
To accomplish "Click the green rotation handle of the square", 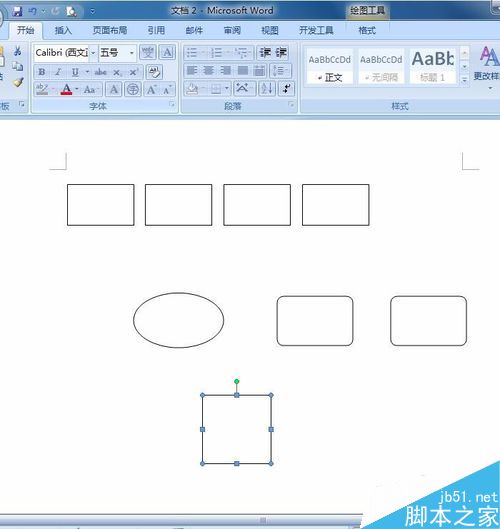I will pyautogui.click(x=237, y=381).
